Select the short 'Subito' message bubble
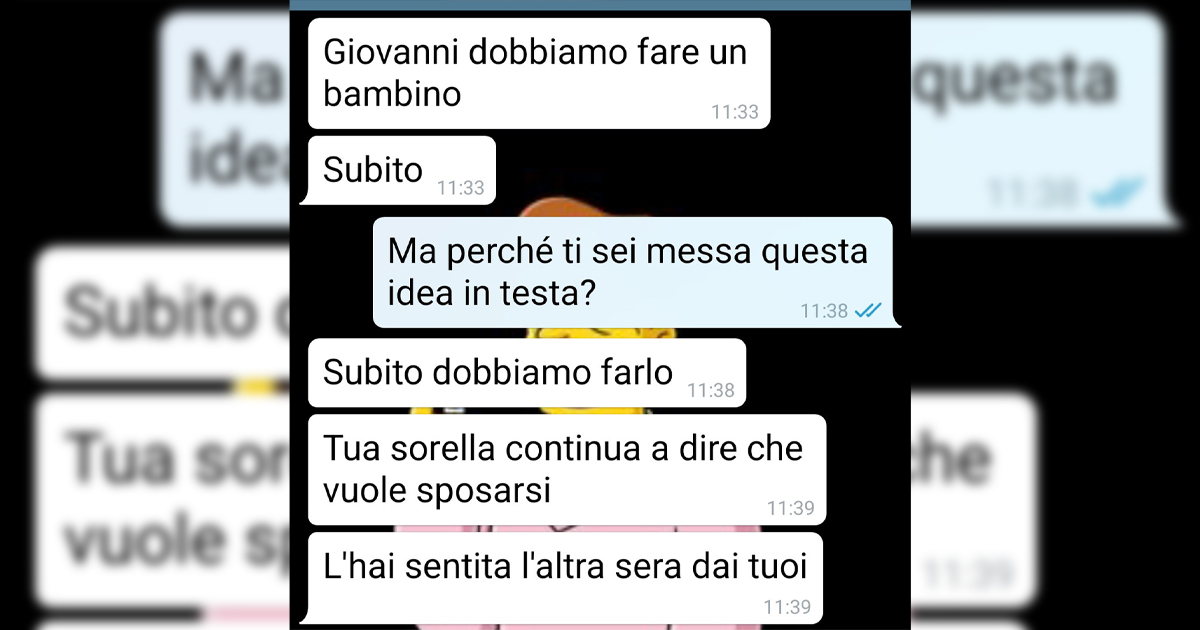This screenshot has height=630, width=1200. [x=398, y=170]
